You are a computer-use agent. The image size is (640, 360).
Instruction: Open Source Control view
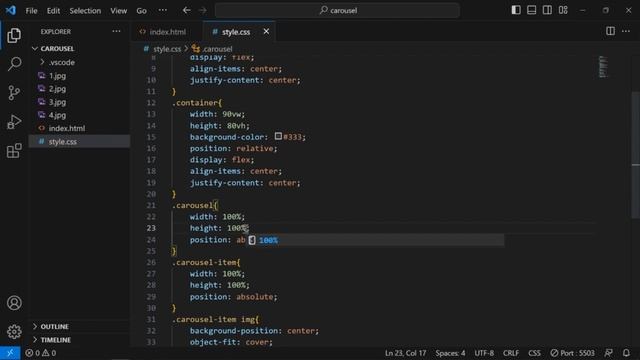click(14, 93)
